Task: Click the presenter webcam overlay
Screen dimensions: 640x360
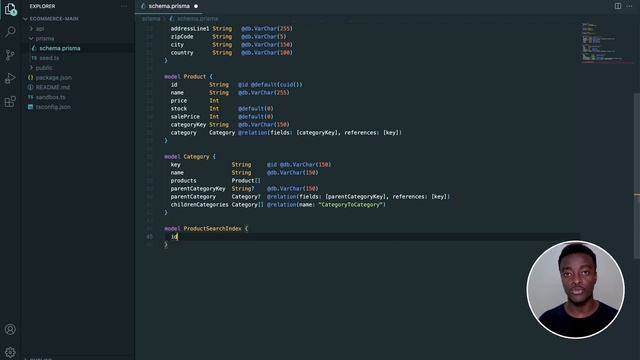Action: click(576, 289)
